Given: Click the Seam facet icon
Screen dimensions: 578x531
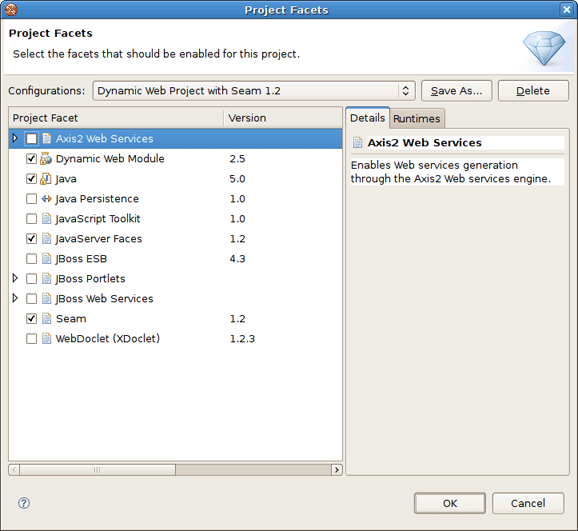Looking at the screenshot, I should [46, 318].
